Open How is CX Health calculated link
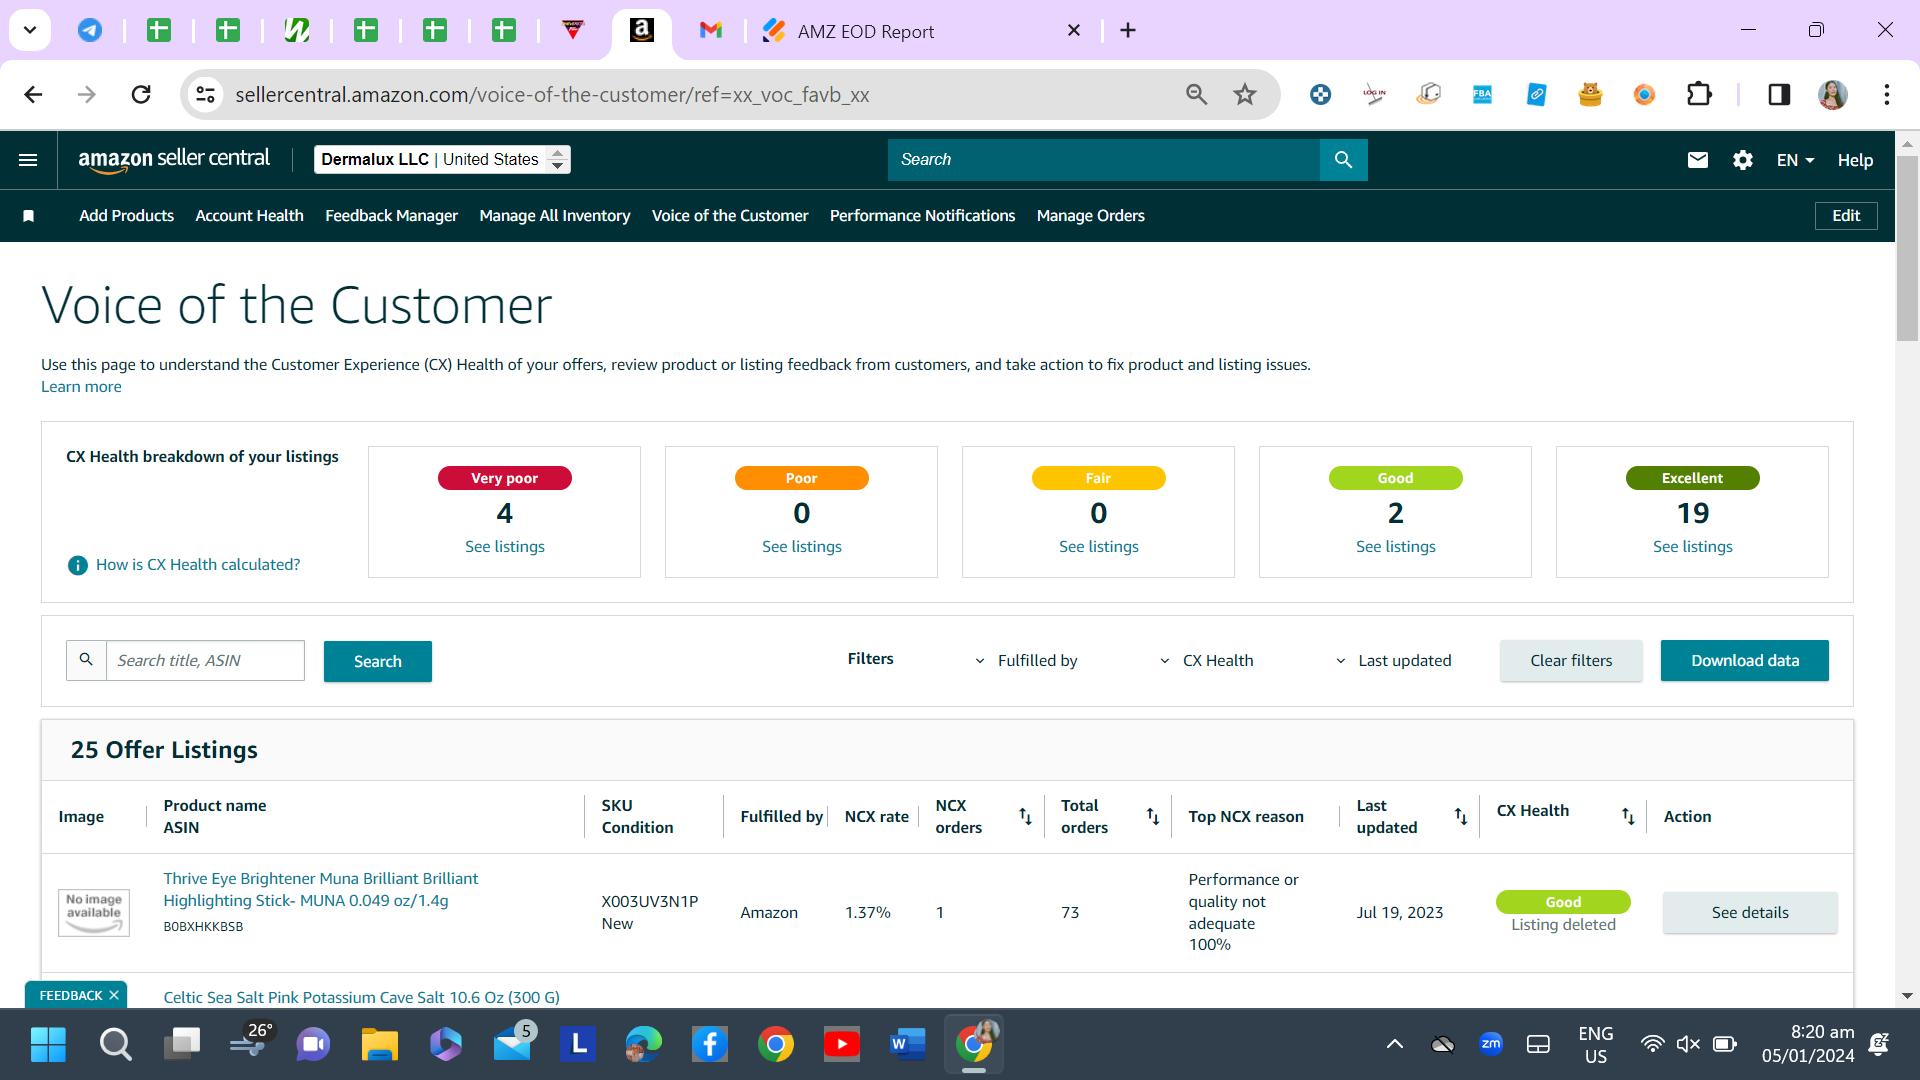This screenshot has width=1920, height=1080. 198,565
